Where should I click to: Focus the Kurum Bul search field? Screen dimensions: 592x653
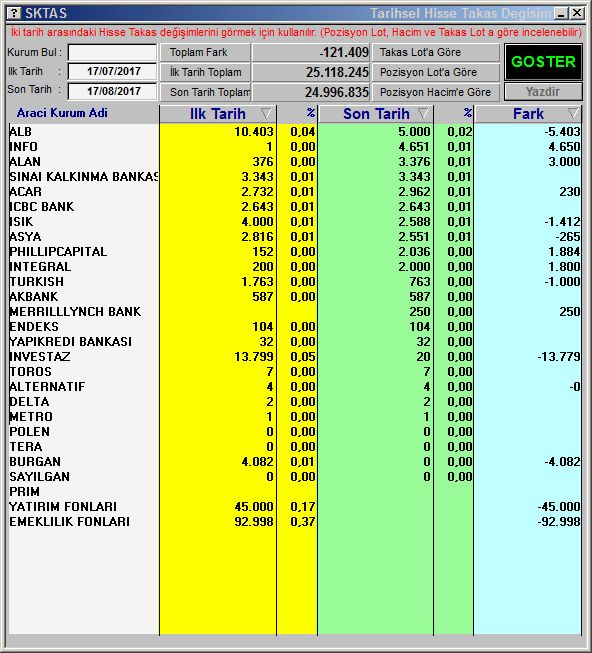(112, 52)
